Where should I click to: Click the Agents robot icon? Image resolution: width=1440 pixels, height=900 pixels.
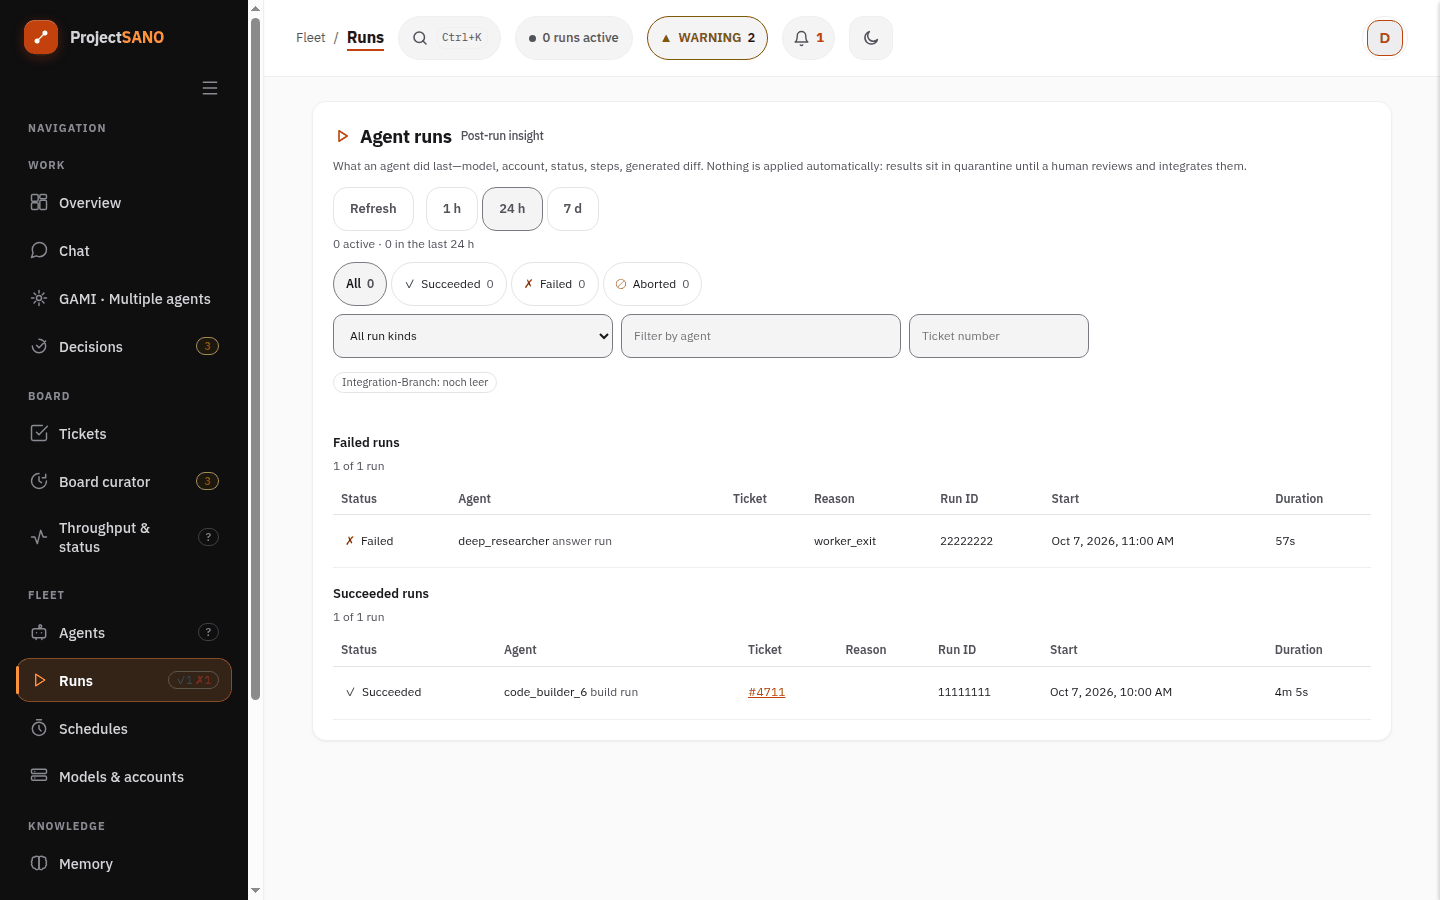point(39,632)
